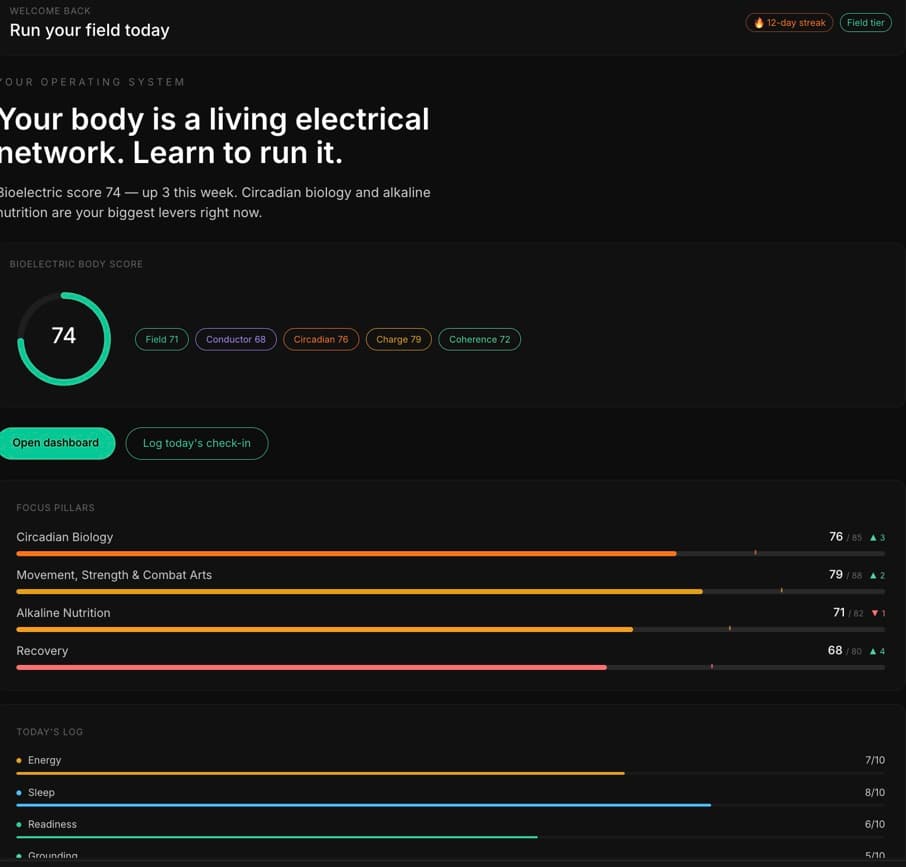Click the Readiness label in today's log

pyautogui.click(x=52, y=824)
